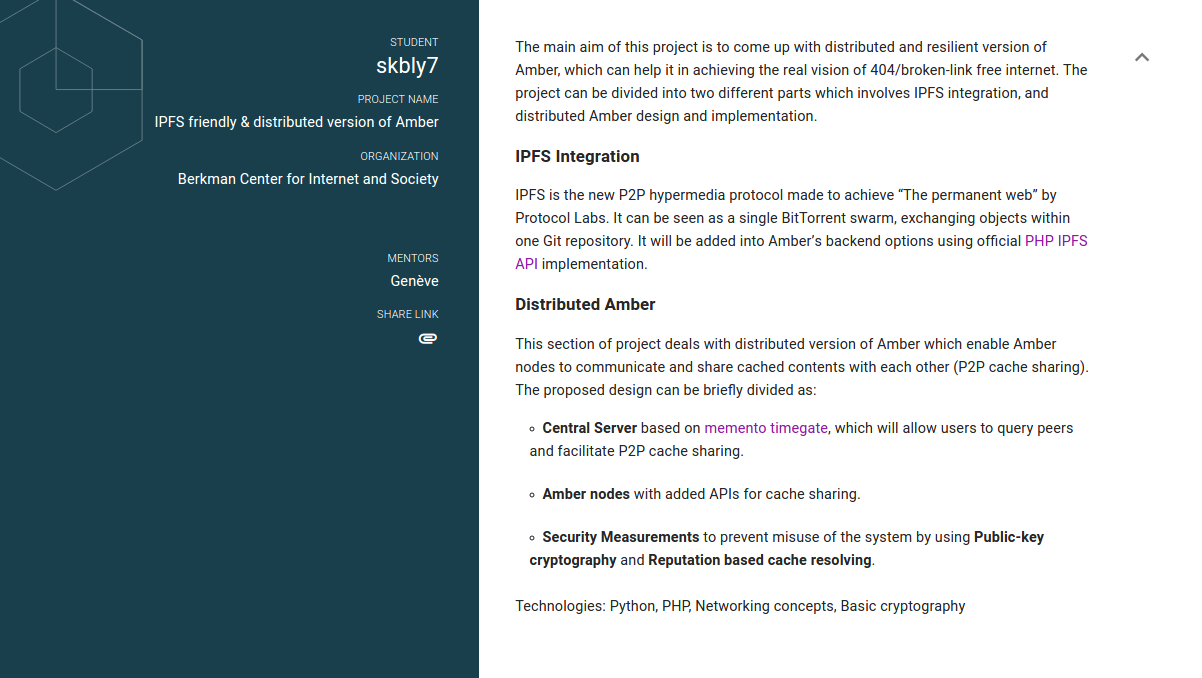Click Berkman Center for Internet and Society
1202x678 pixels.
pyautogui.click(x=308, y=179)
